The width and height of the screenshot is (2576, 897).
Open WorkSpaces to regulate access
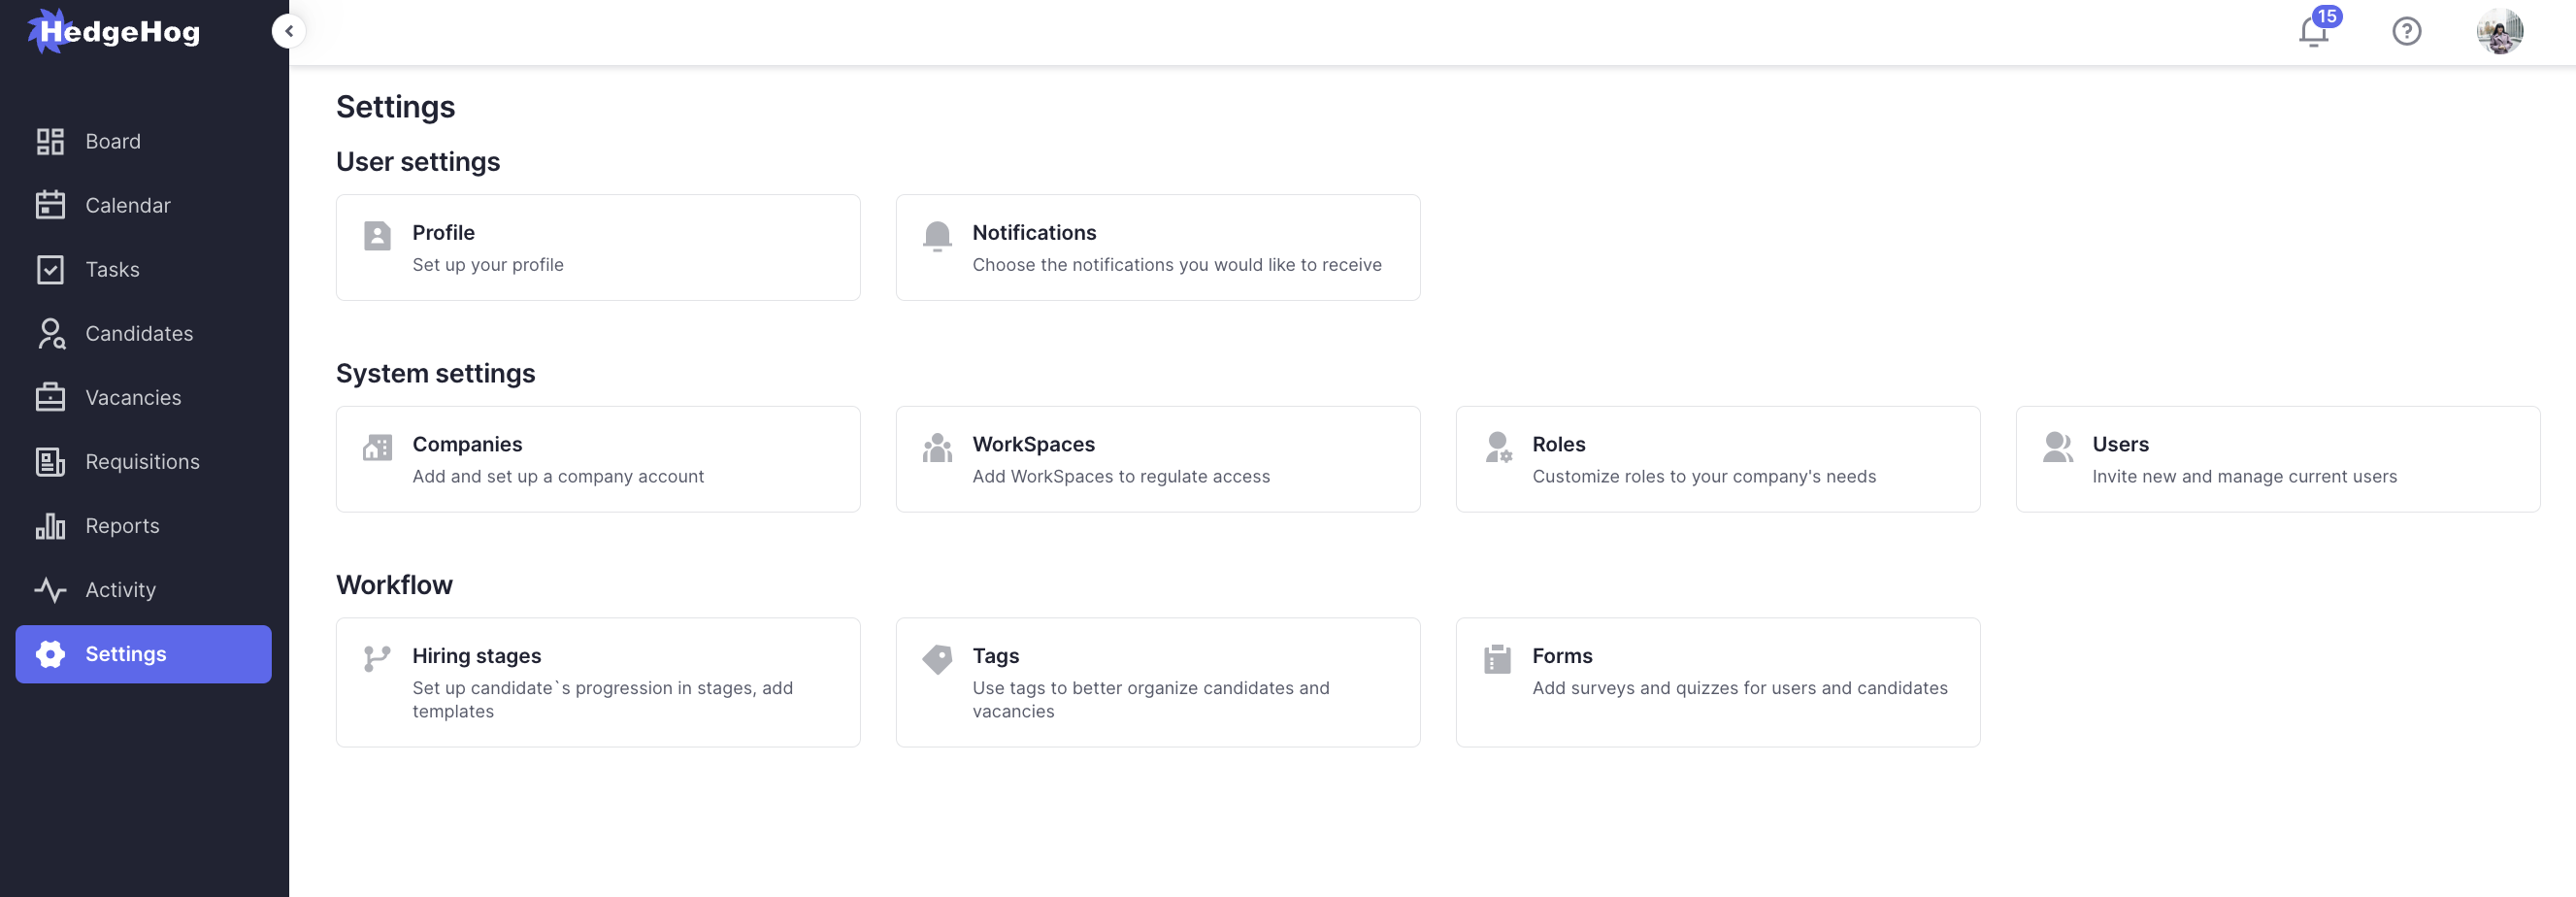coord(1157,459)
